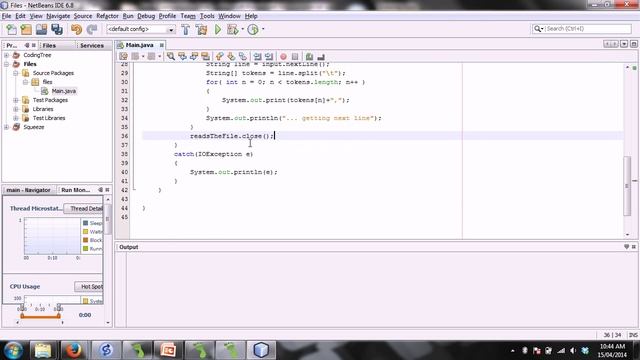Screen dimensions: 640x360
Task: Open the Debug menu
Action: click(x=146, y=16)
